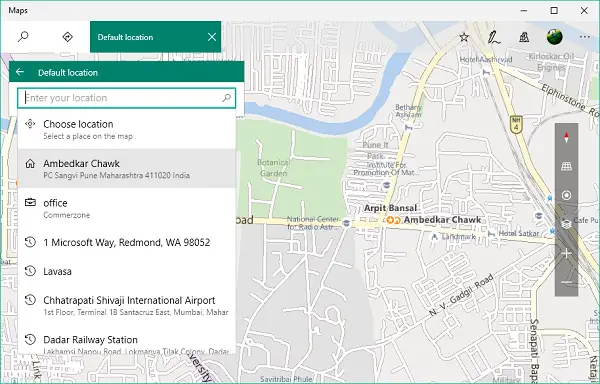Open the three-dot more menu

point(584,37)
